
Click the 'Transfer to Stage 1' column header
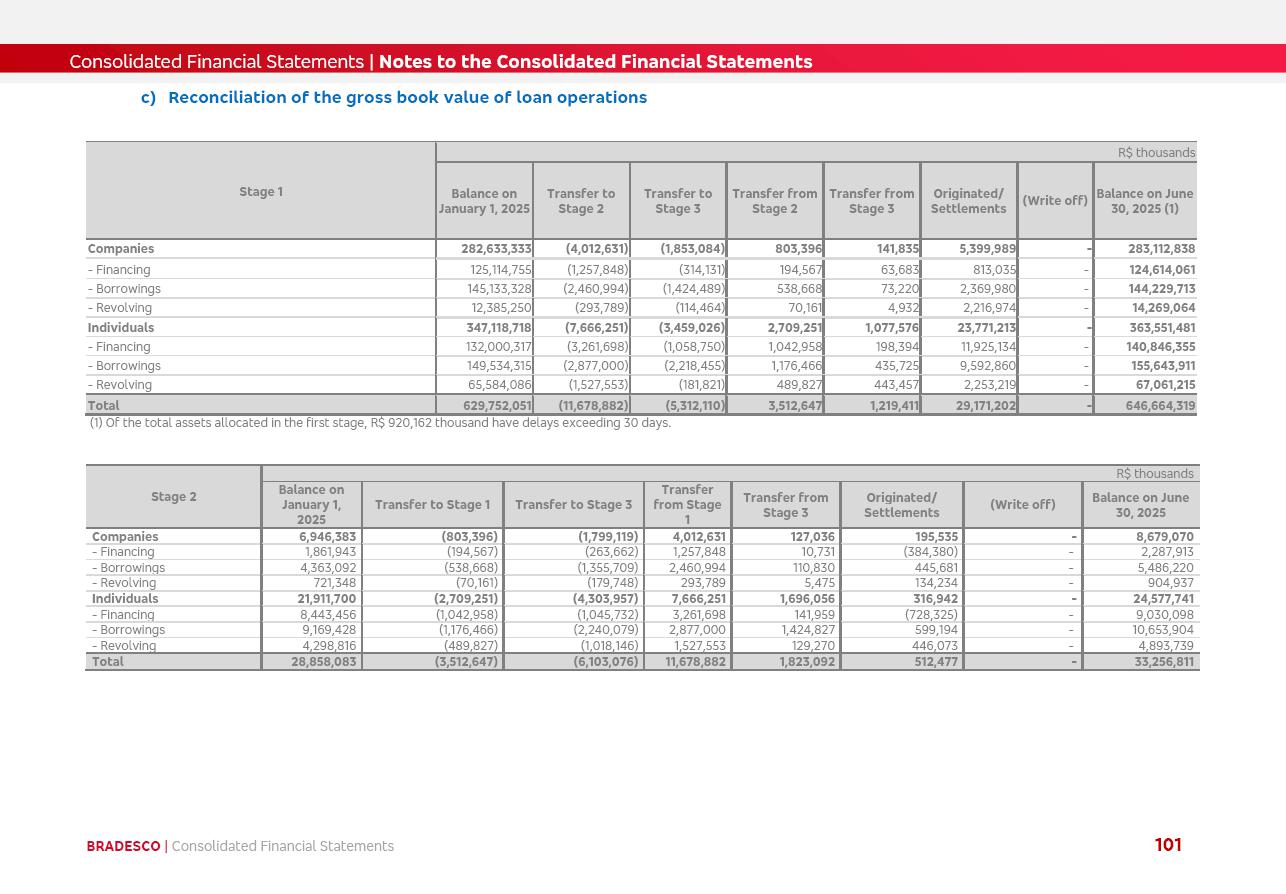432,505
